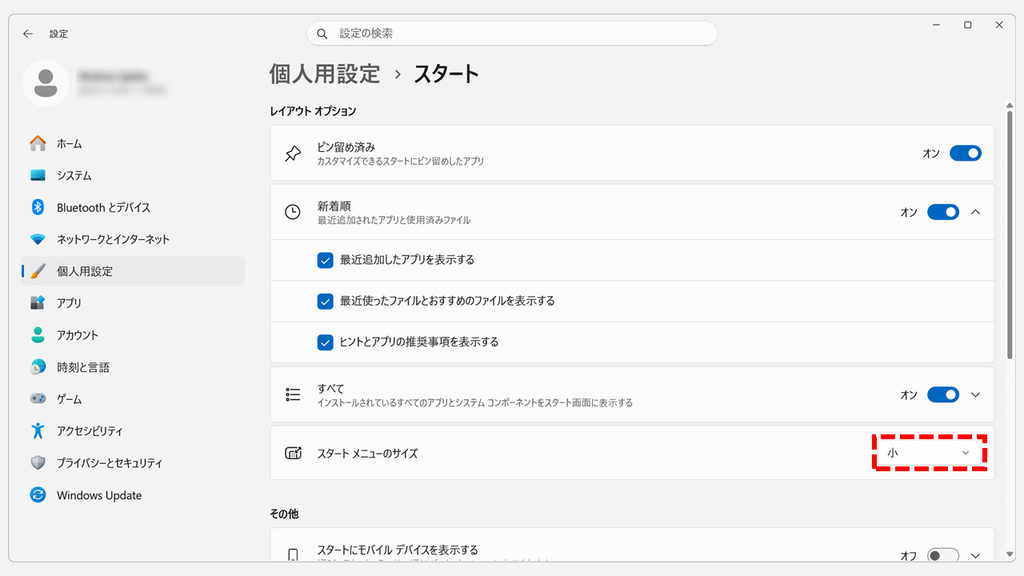Open プライバシーとセキュリティ settings

click(133, 462)
